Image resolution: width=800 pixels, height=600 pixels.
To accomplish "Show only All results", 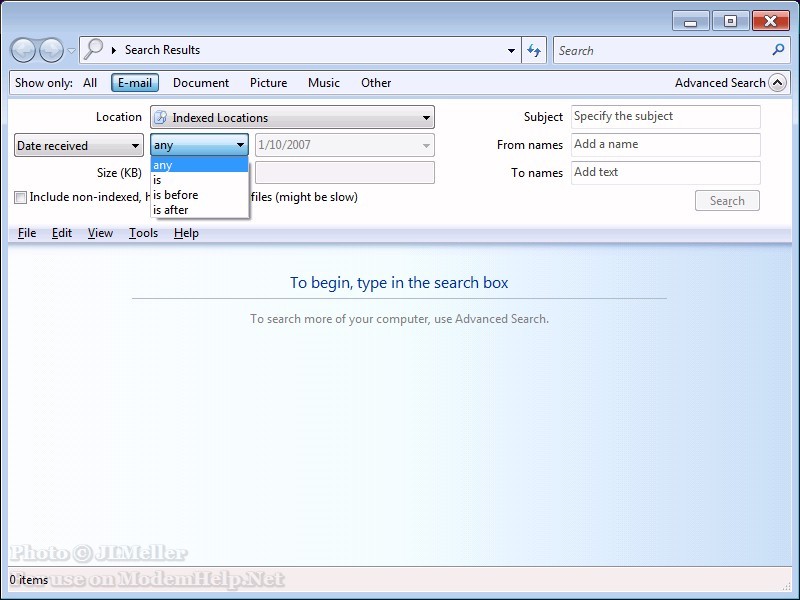I will tap(90, 83).
